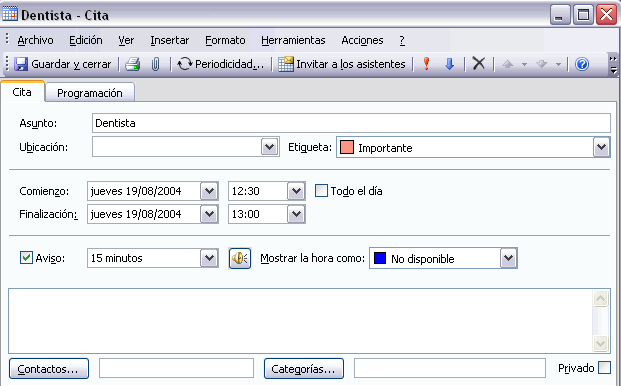Delete the appointment with X icon
621x386 pixels.
click(x=479, y=63)
